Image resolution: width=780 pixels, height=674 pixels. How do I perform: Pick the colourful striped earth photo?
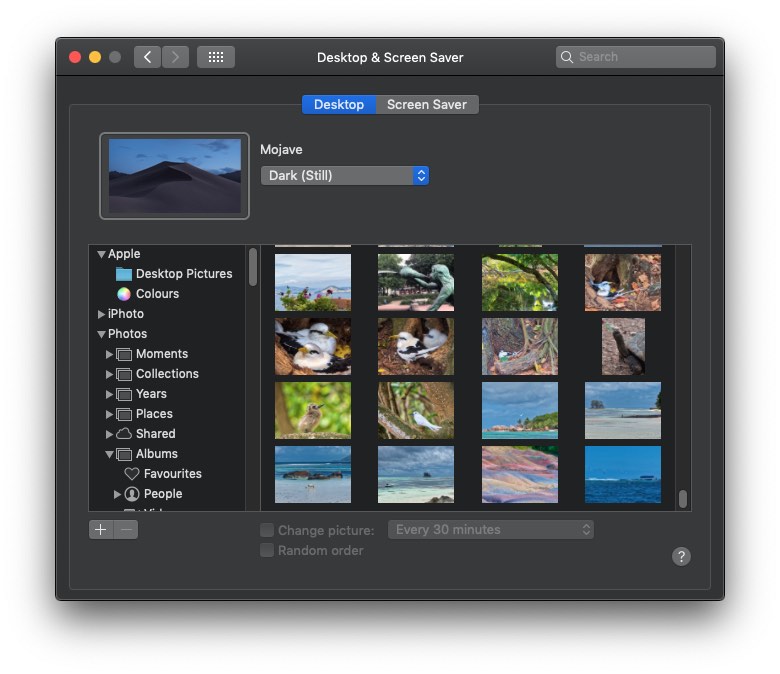[520, 475]
